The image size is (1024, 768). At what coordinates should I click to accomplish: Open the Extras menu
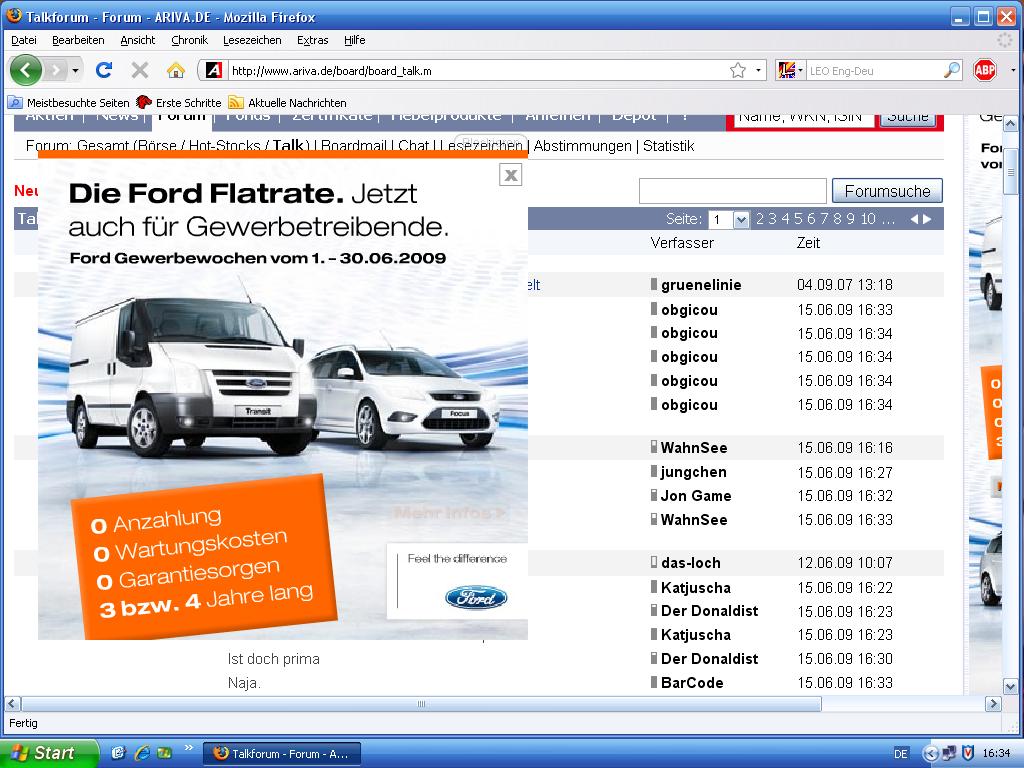coord(313,40)
